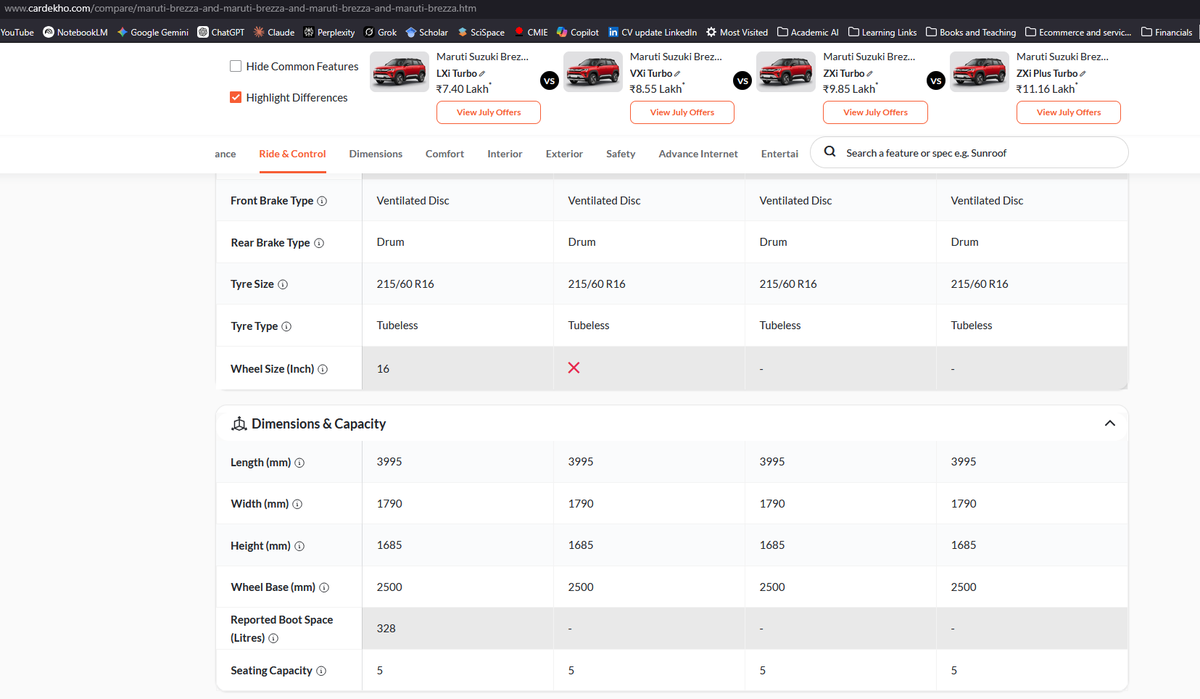1200x699 pixels.
Task: Open the Grok bookmark
Action: [x=380, y=32]
